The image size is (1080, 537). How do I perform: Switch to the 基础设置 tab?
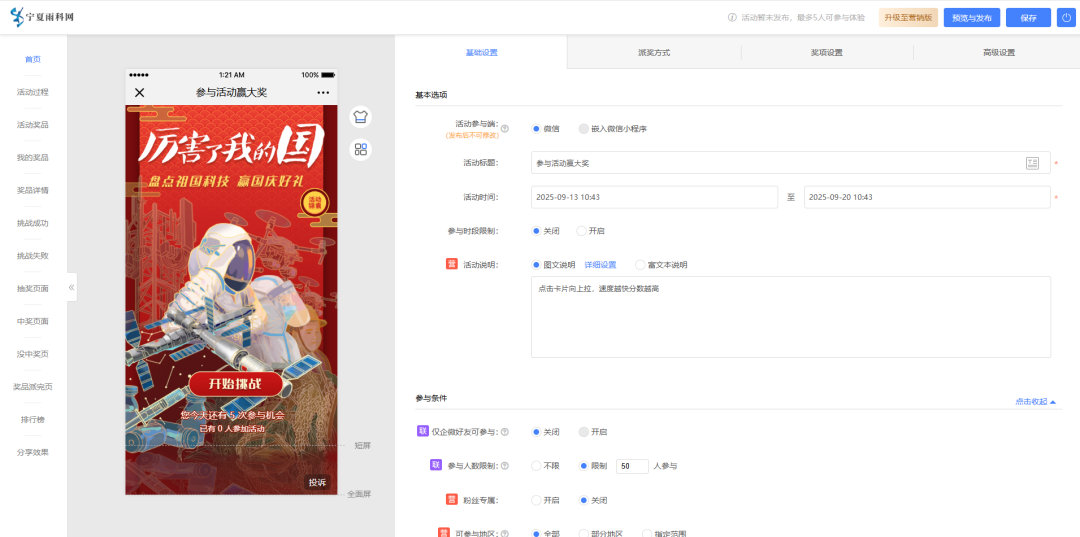point(481,52)
